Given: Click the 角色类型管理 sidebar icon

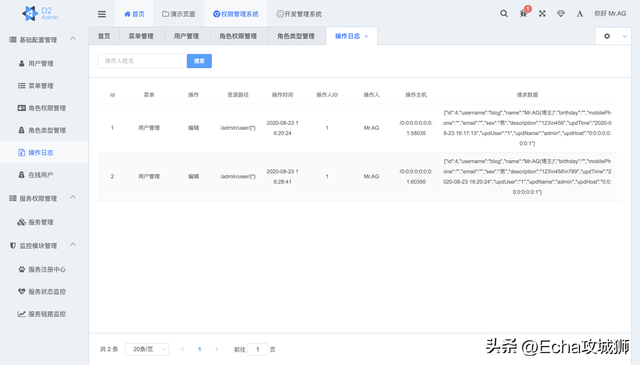Looking at the screenshot, I should click(x=22, y=130).
